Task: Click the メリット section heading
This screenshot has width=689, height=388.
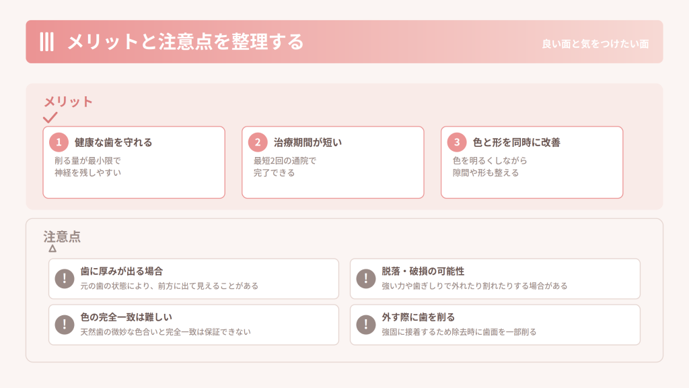Action: (68, 102)
